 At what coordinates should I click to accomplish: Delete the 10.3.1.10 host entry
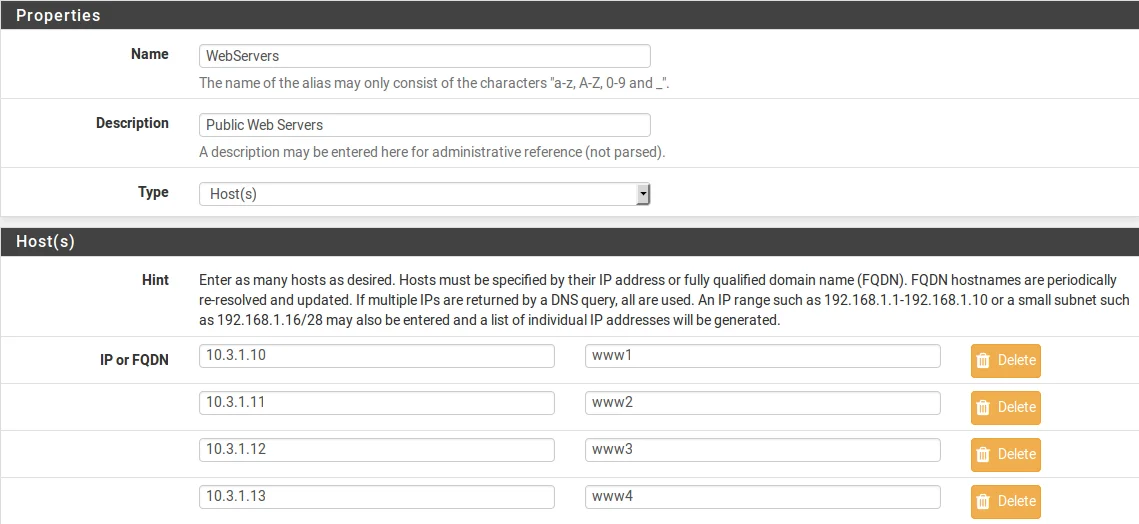(x=1005, y=360)
